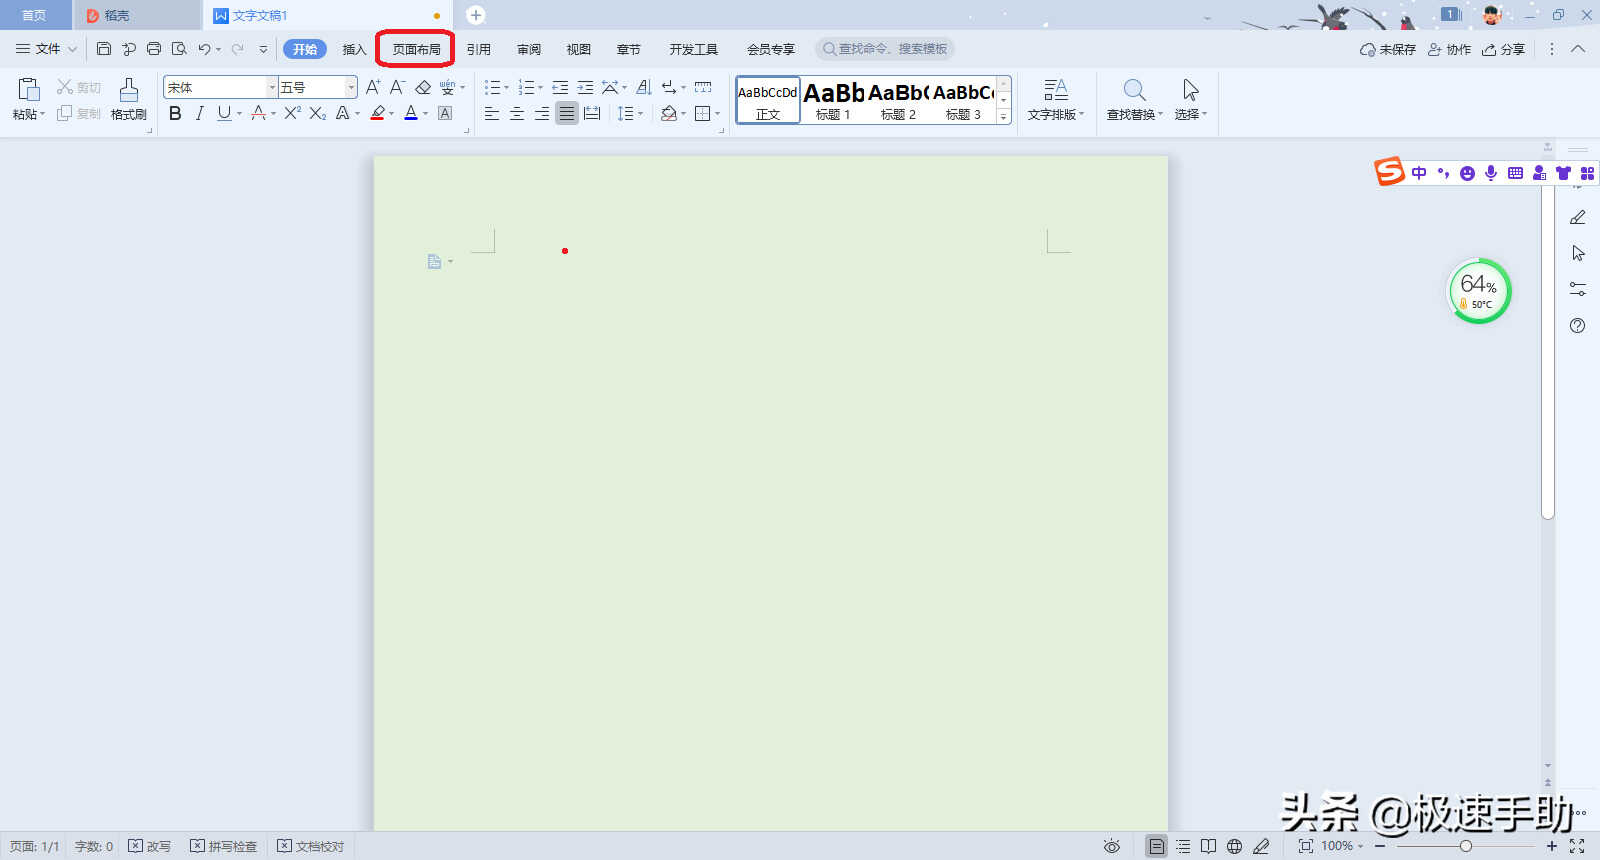Toggle Bold formatting
The image size is (1600, 860).
tap(175, 113)
